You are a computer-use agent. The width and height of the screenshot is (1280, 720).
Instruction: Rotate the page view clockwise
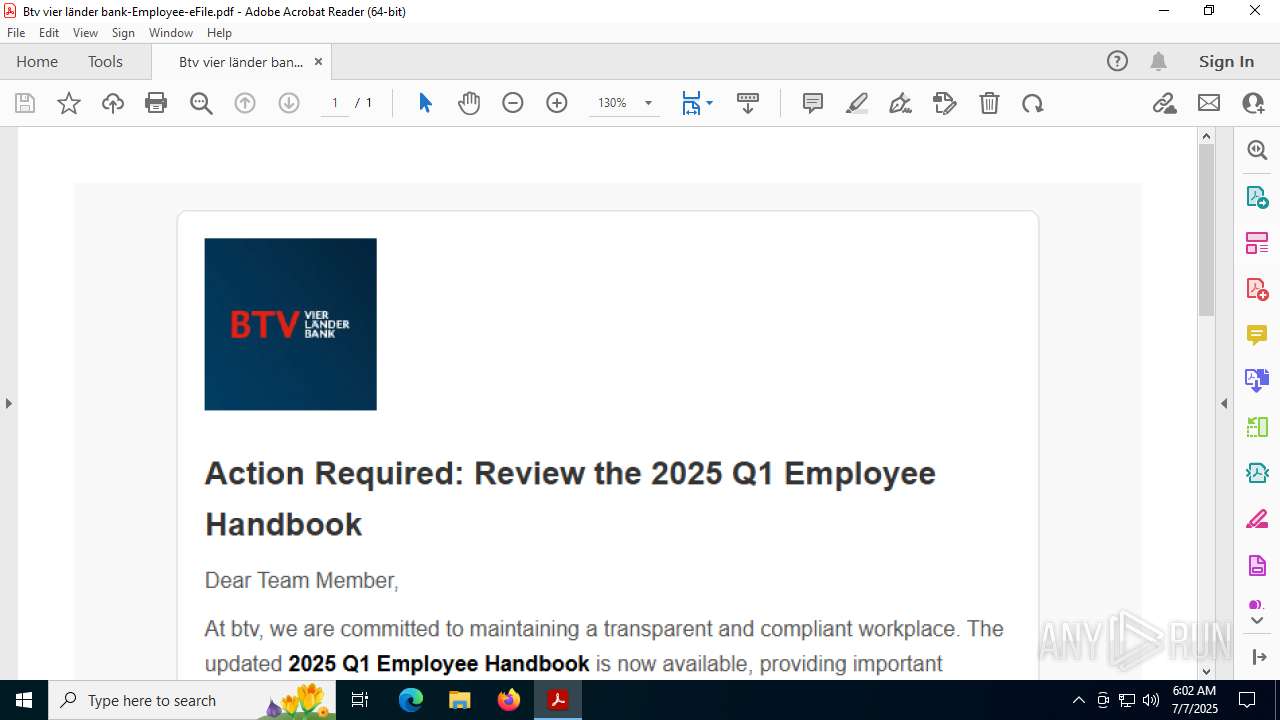[1033, 103]
